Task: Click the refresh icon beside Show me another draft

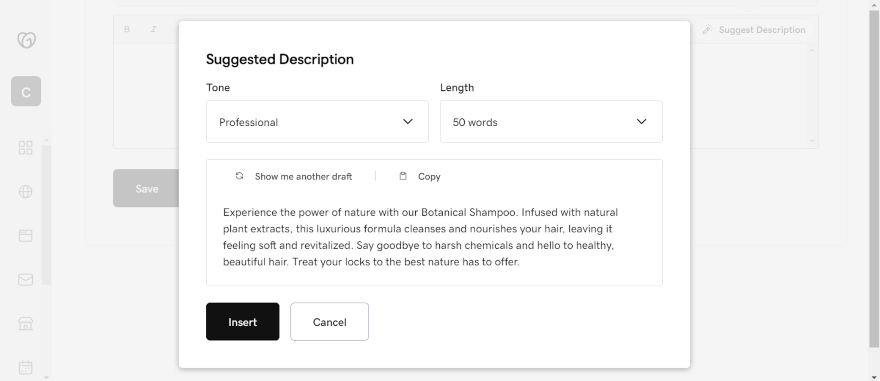Action: tap(239, 176)
